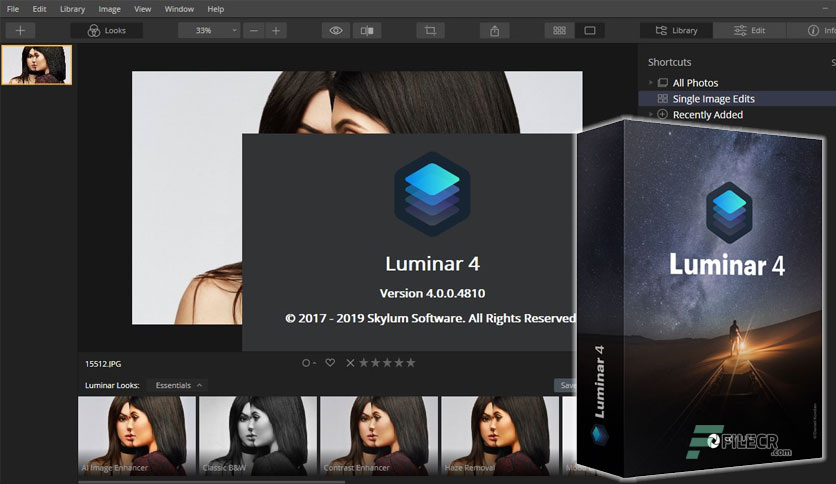Expand the Recently Added tree arrow

[x=650, y=114]
